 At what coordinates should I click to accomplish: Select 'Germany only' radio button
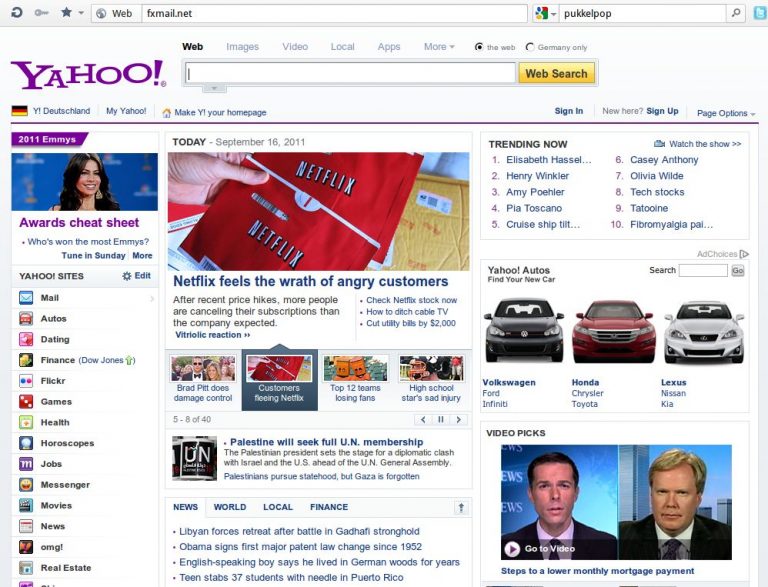[529, 47]
